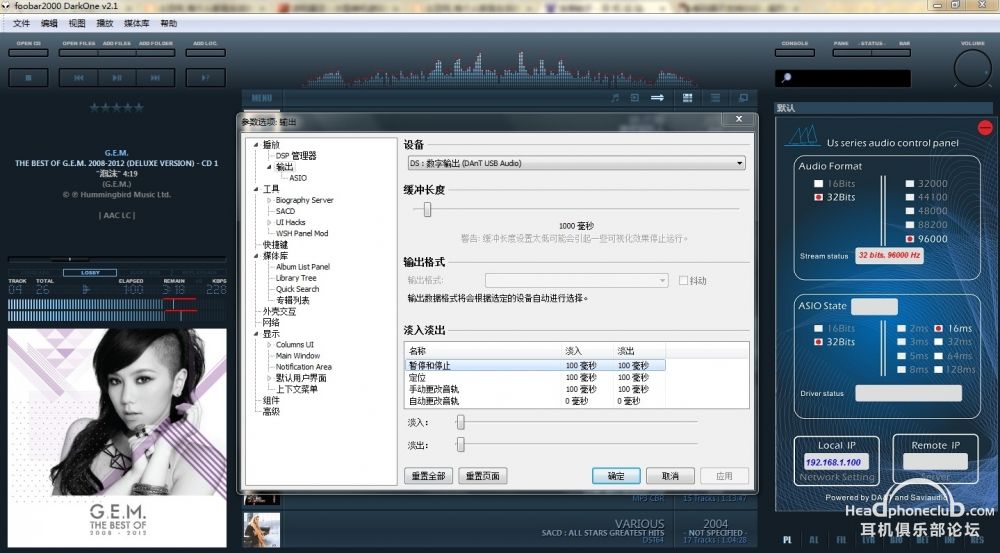The image size is (1000, 553).
Task: Select SACD in the preferences tree
Action: (x=285, y=211)
